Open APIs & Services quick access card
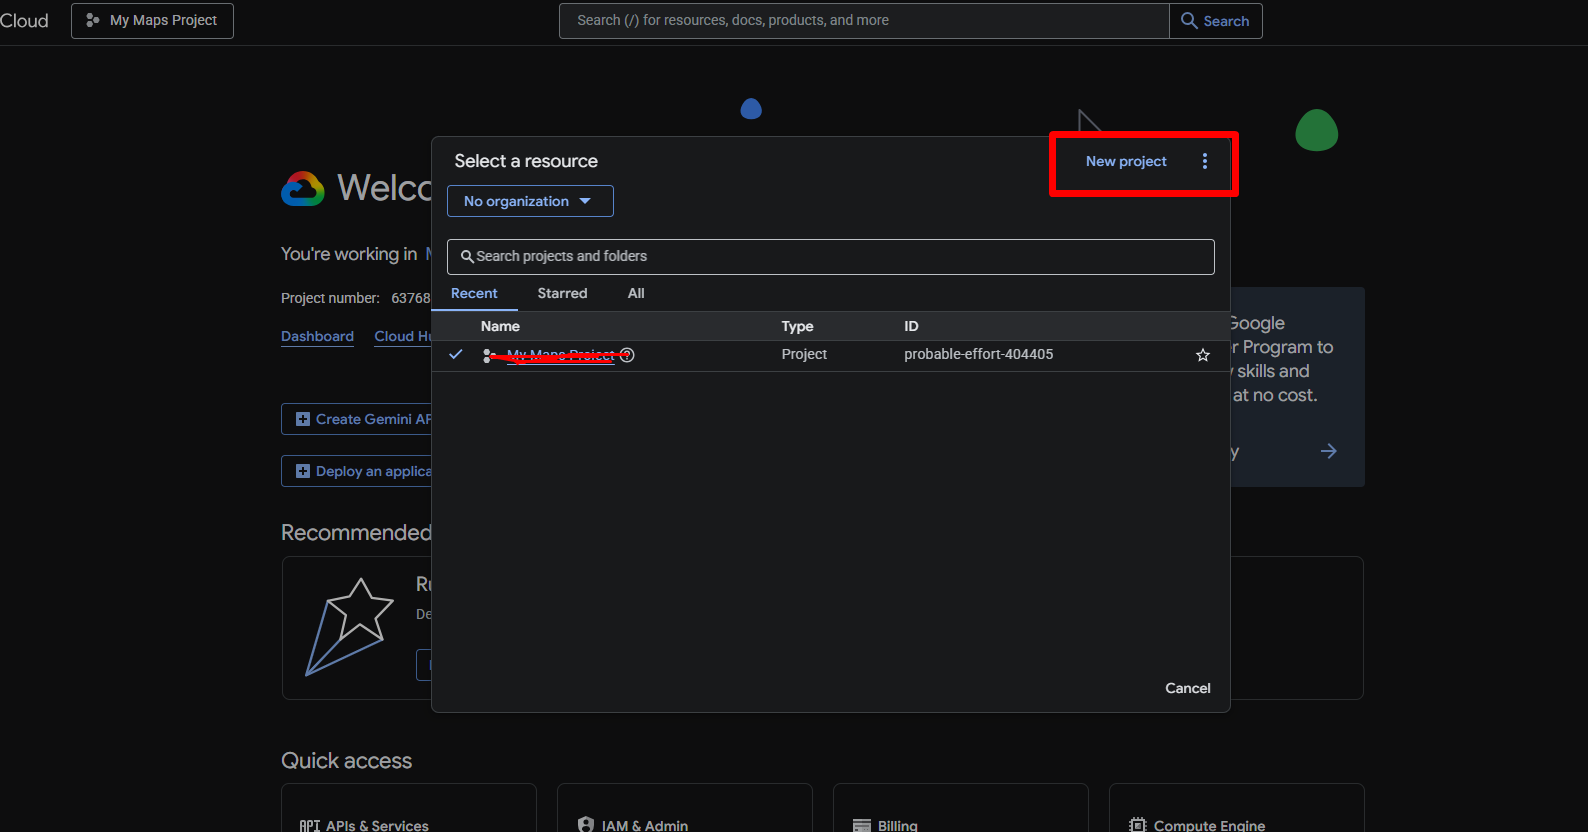This screenshot has width=1588, height=832. click(408, 808)
